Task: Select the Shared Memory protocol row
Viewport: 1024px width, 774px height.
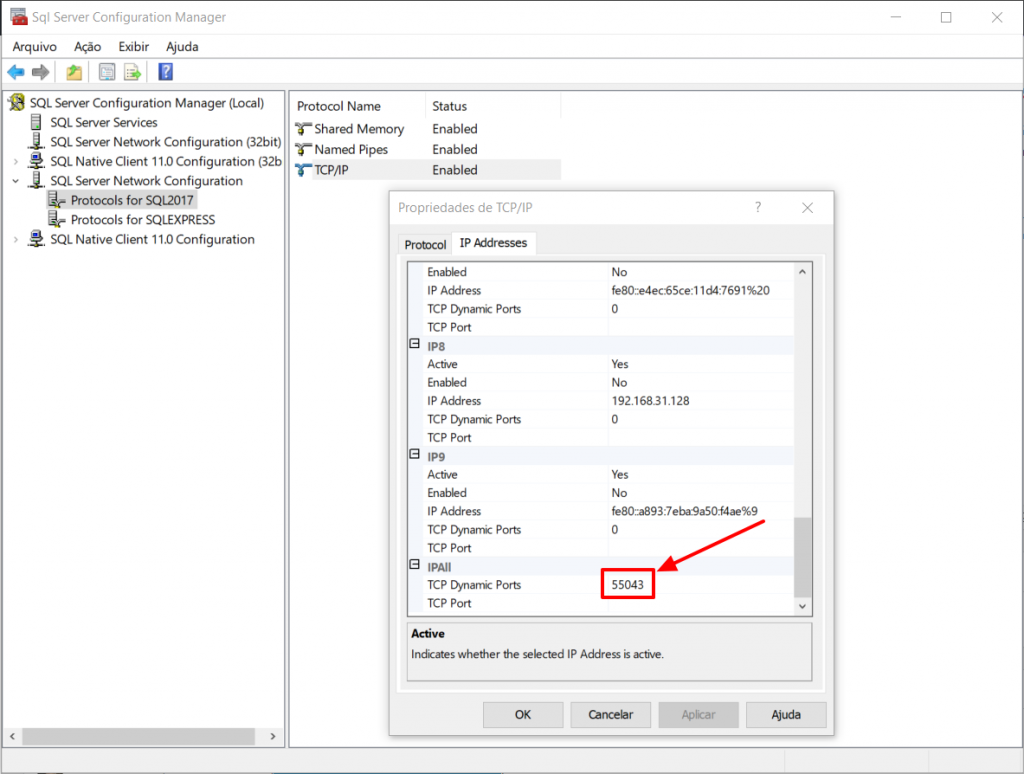Action: [427, 129]
